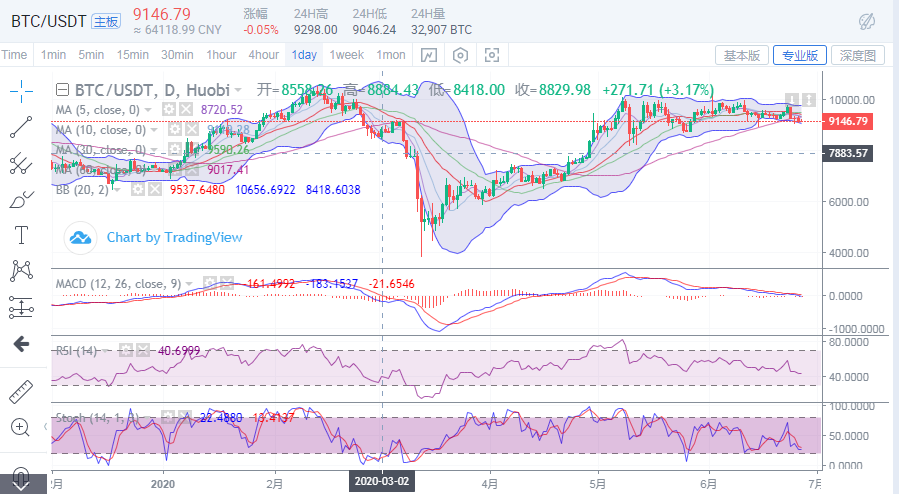Click the back arrow in drawing toolbar
899x494 pixels.
click(x=21, y=344)
